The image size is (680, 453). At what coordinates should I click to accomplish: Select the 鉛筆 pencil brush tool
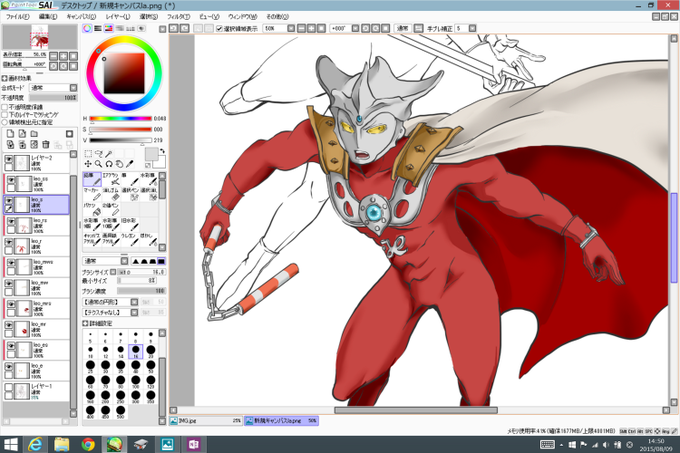click(x=92, y=179)
